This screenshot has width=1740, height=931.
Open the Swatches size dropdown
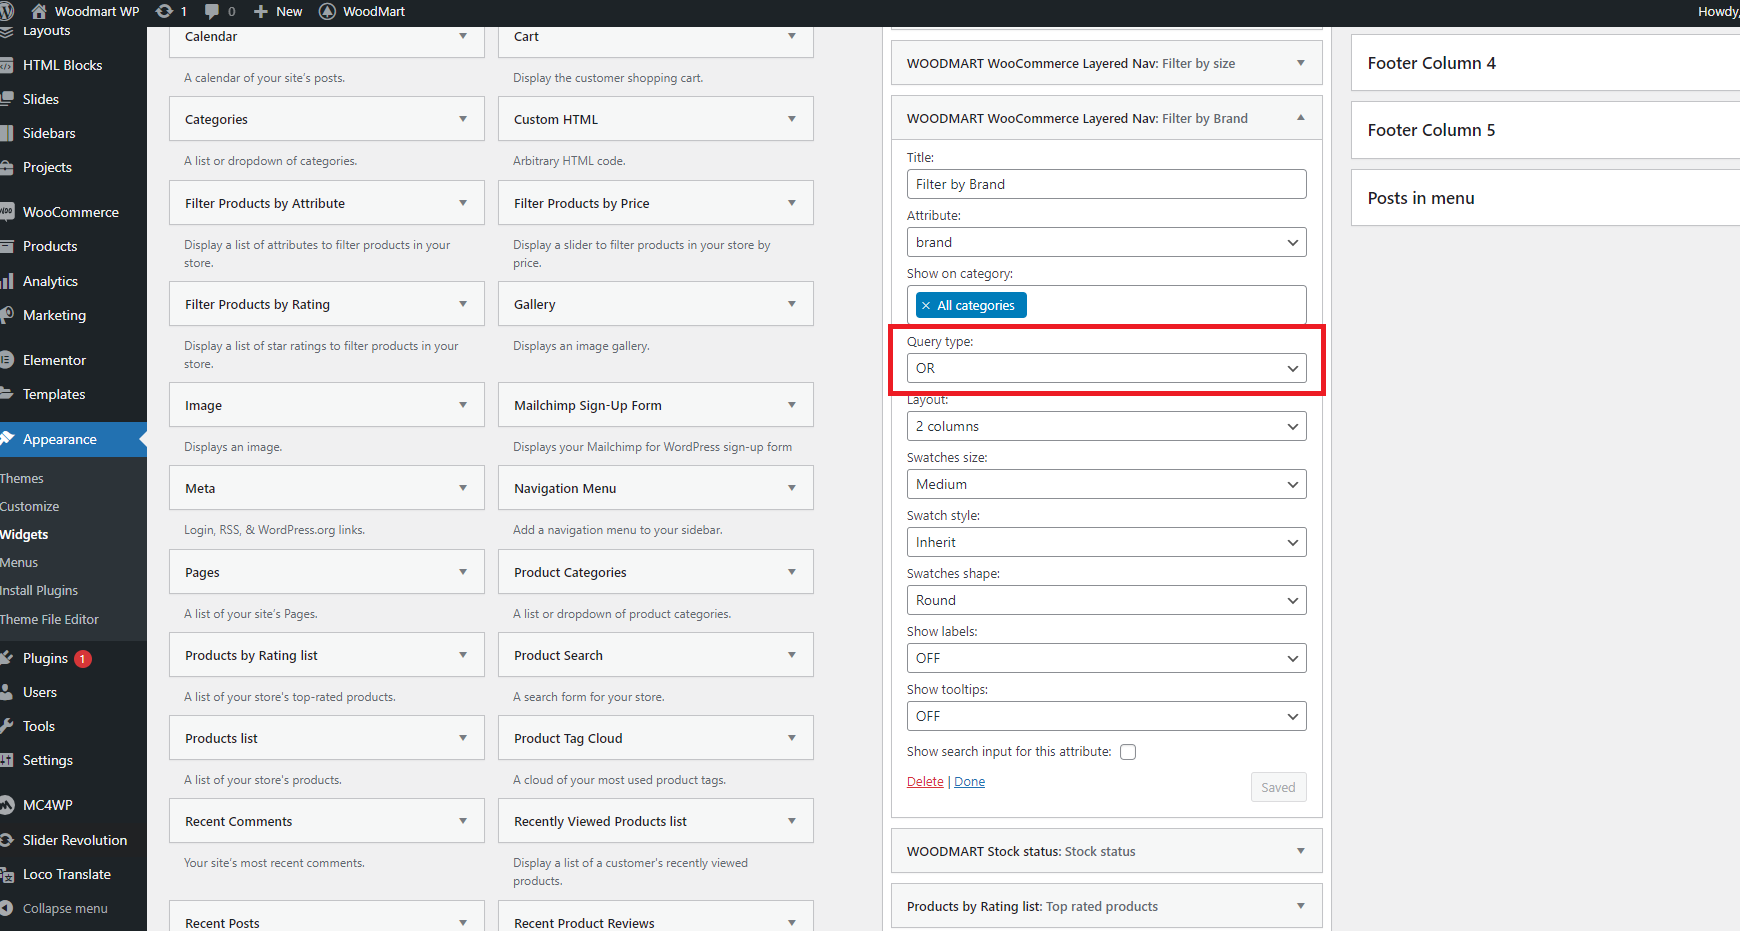tap(1106, 484)
